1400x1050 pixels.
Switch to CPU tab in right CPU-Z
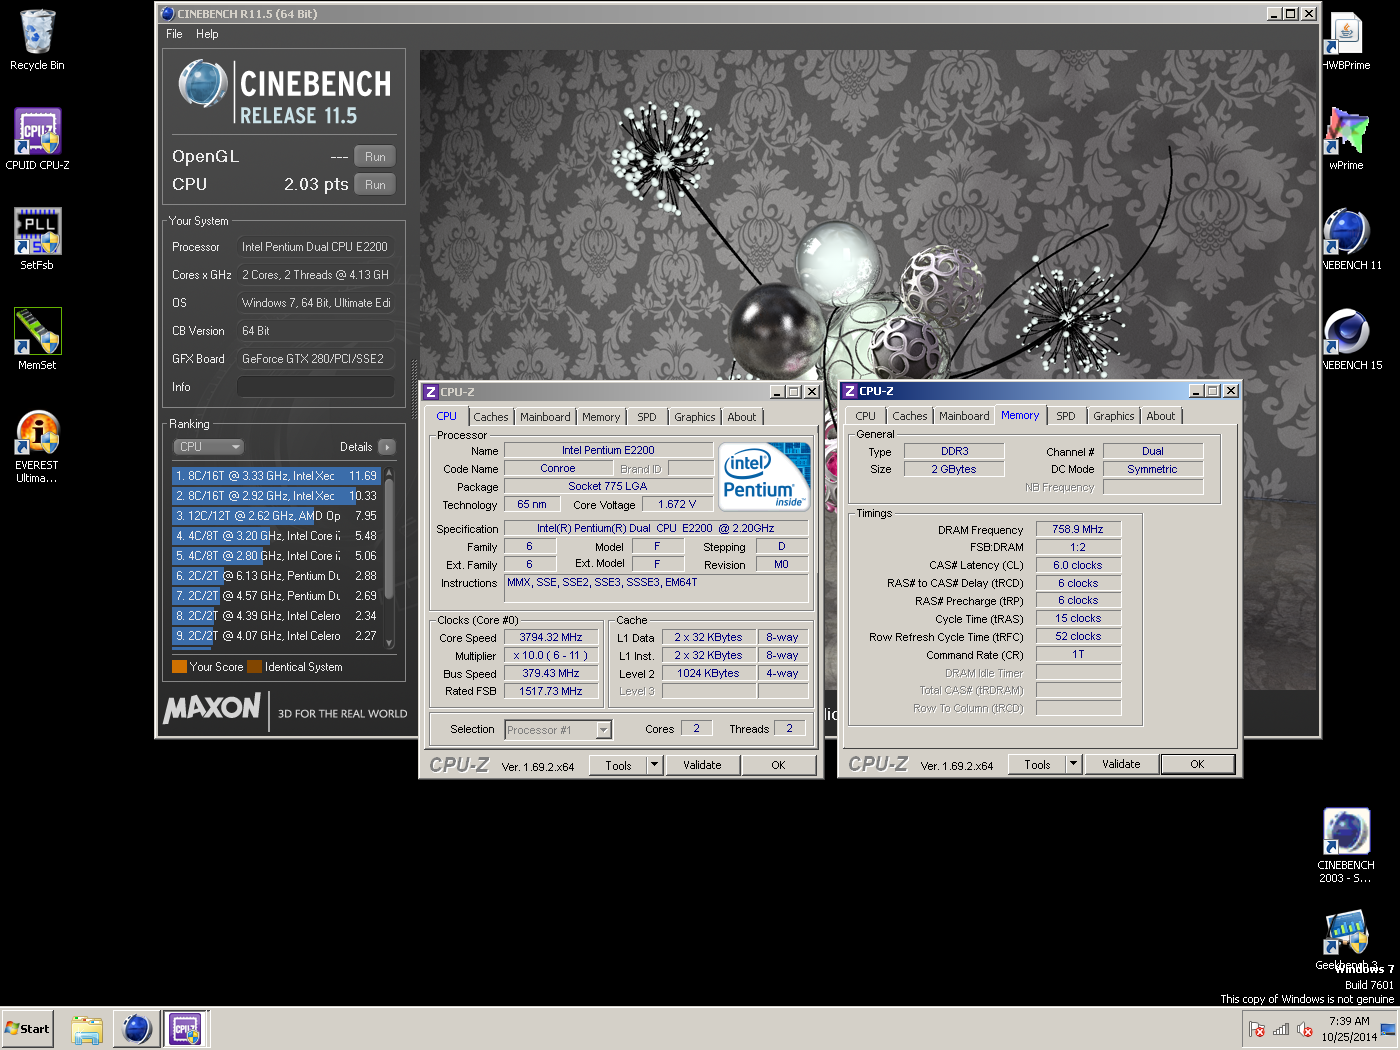point(865,416)
